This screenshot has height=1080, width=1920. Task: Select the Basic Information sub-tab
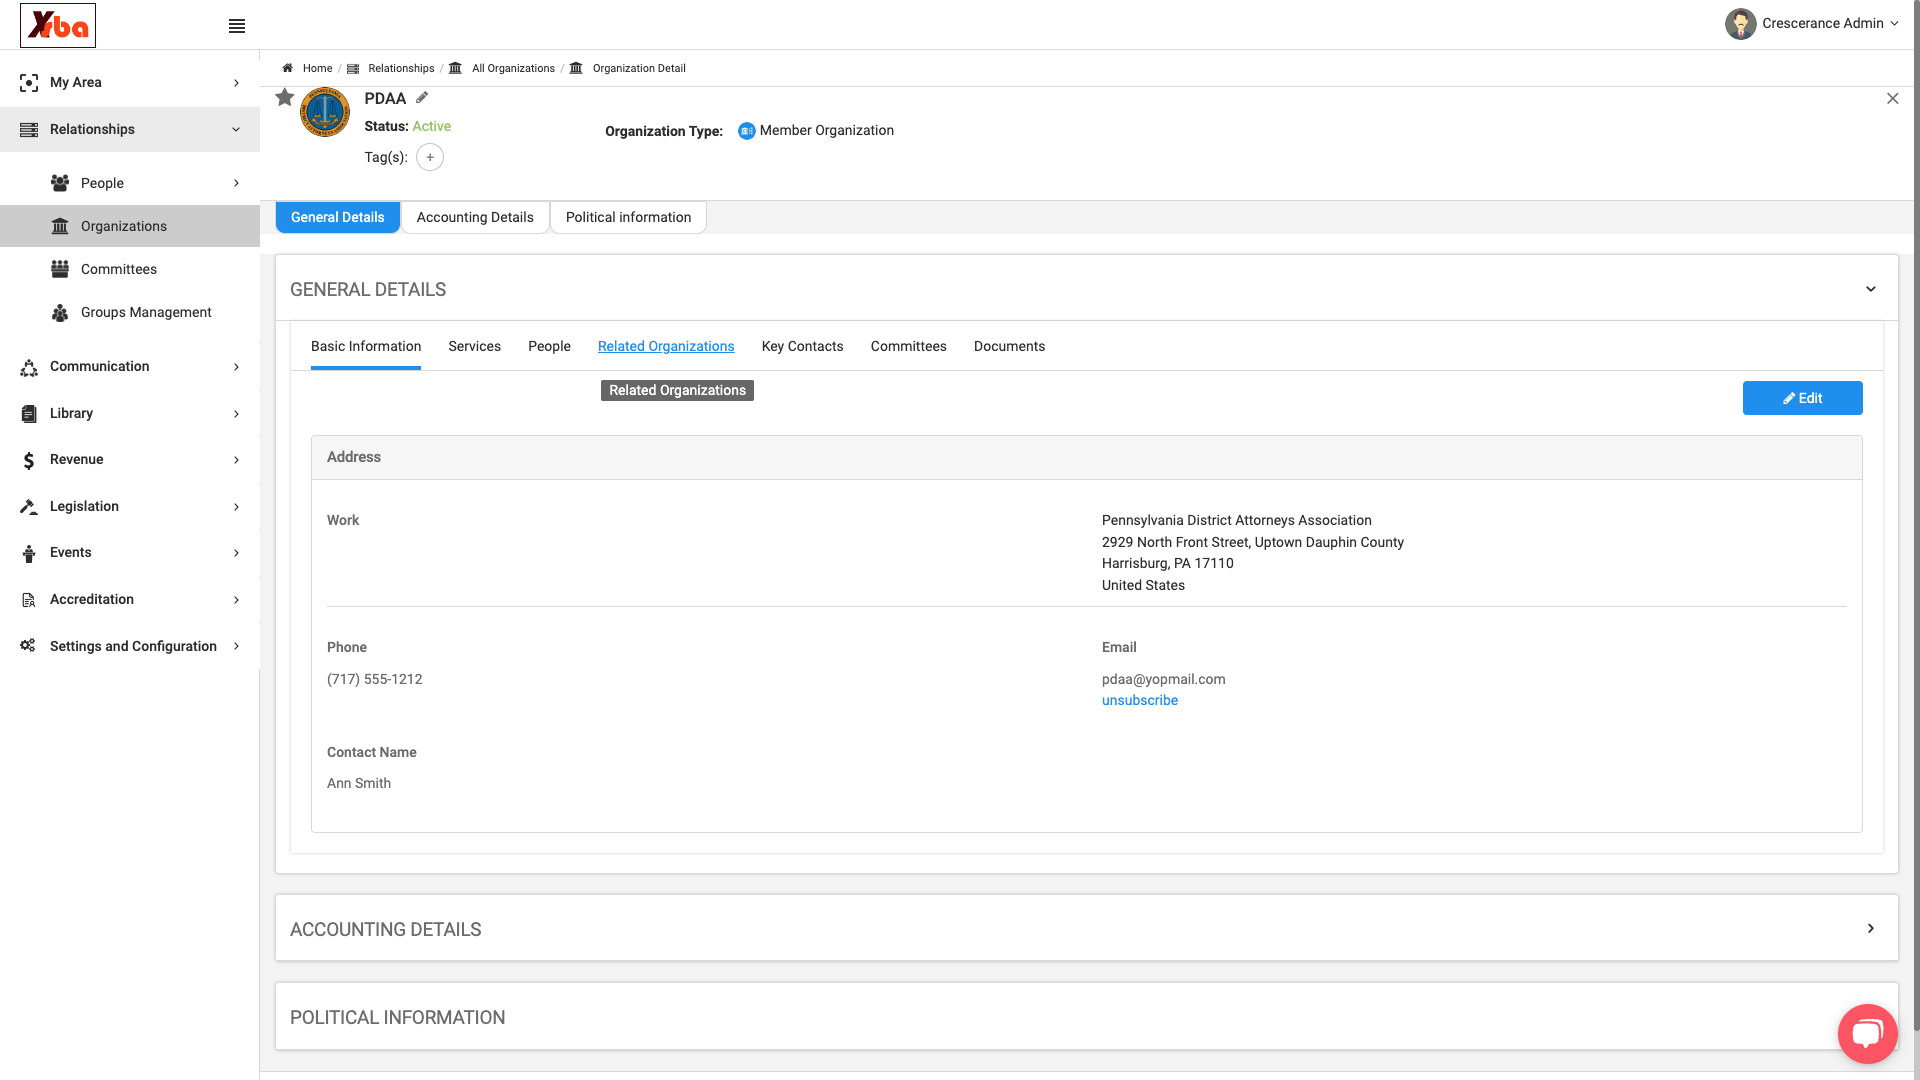click(x=366, y=346)
